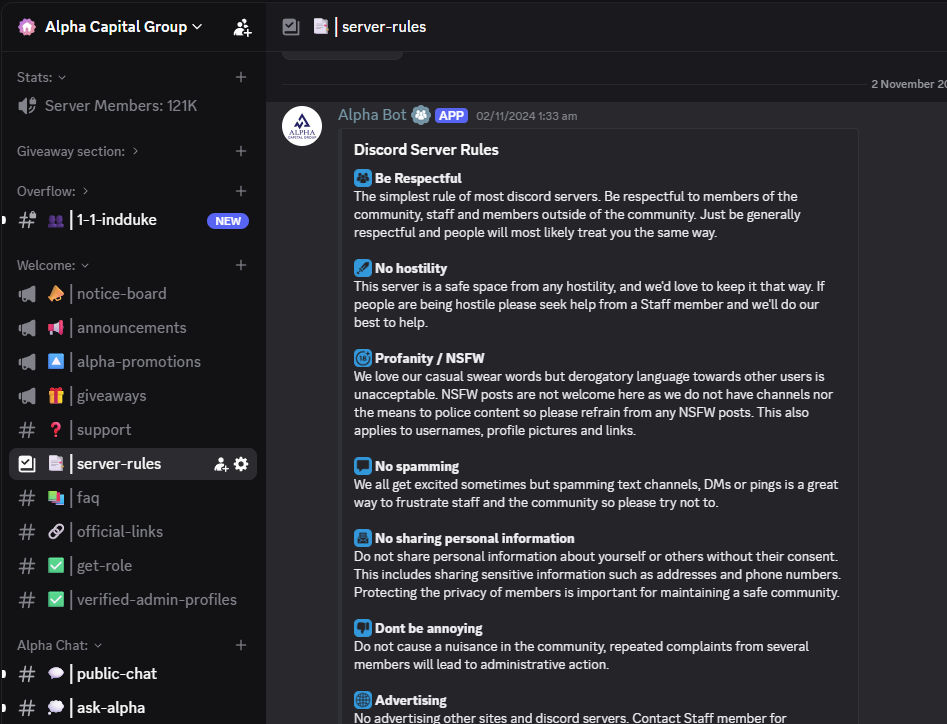This screenshot has height=724, width=947.
Task: Add a channel to the Welcome category
Action: 241,265
